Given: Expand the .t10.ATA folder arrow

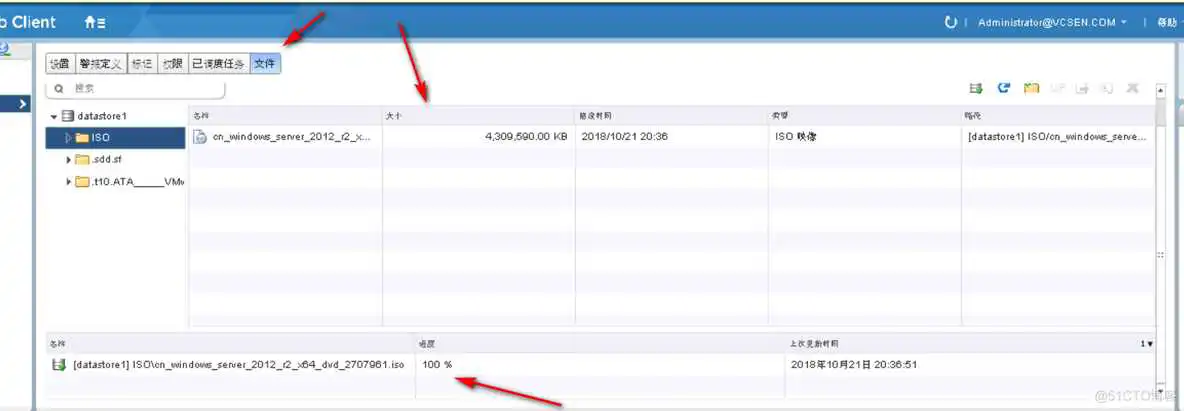Looking at the screenshot, I should point(69,181).
